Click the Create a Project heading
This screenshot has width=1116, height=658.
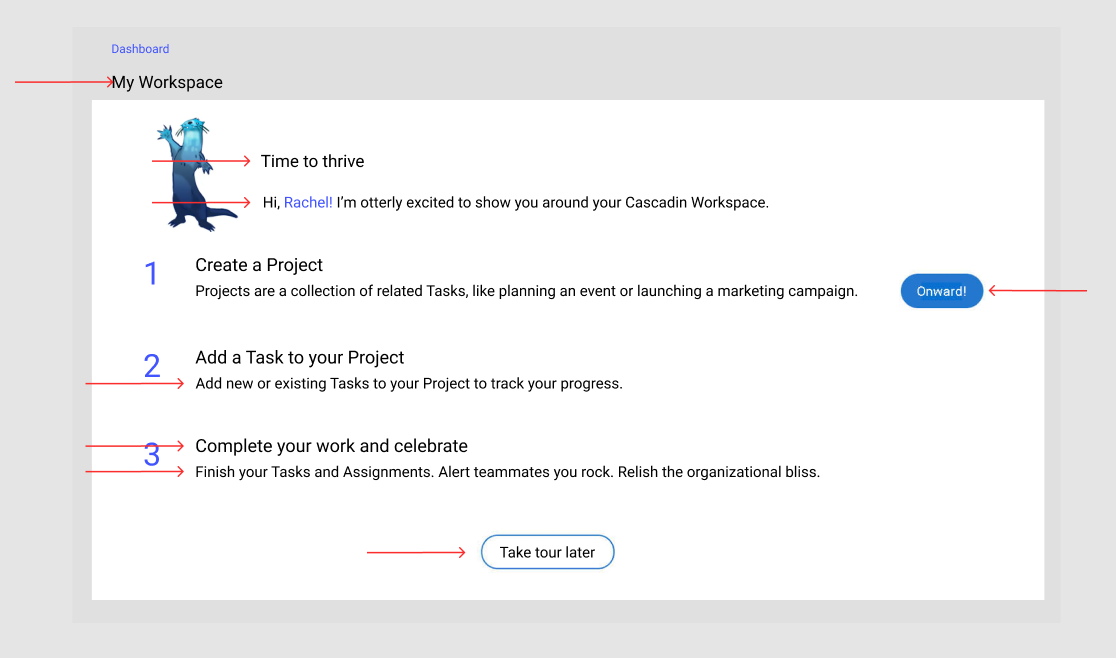coord(259,265)
